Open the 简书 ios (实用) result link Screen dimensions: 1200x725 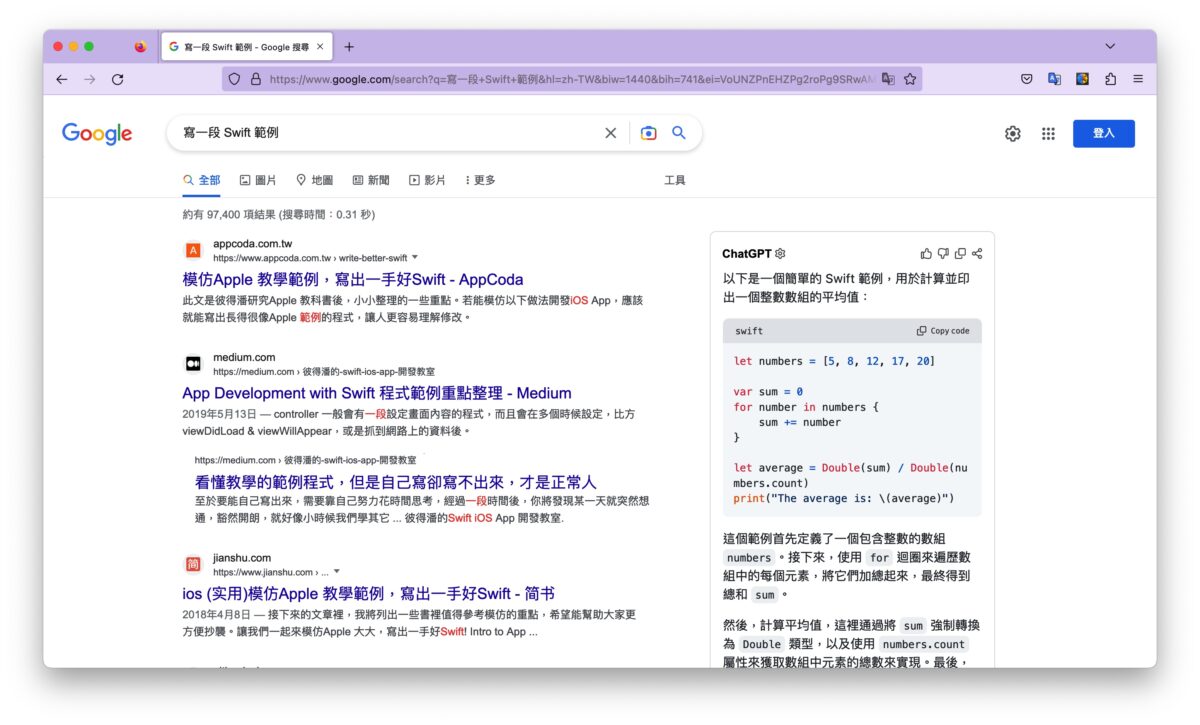pos(368,593)
